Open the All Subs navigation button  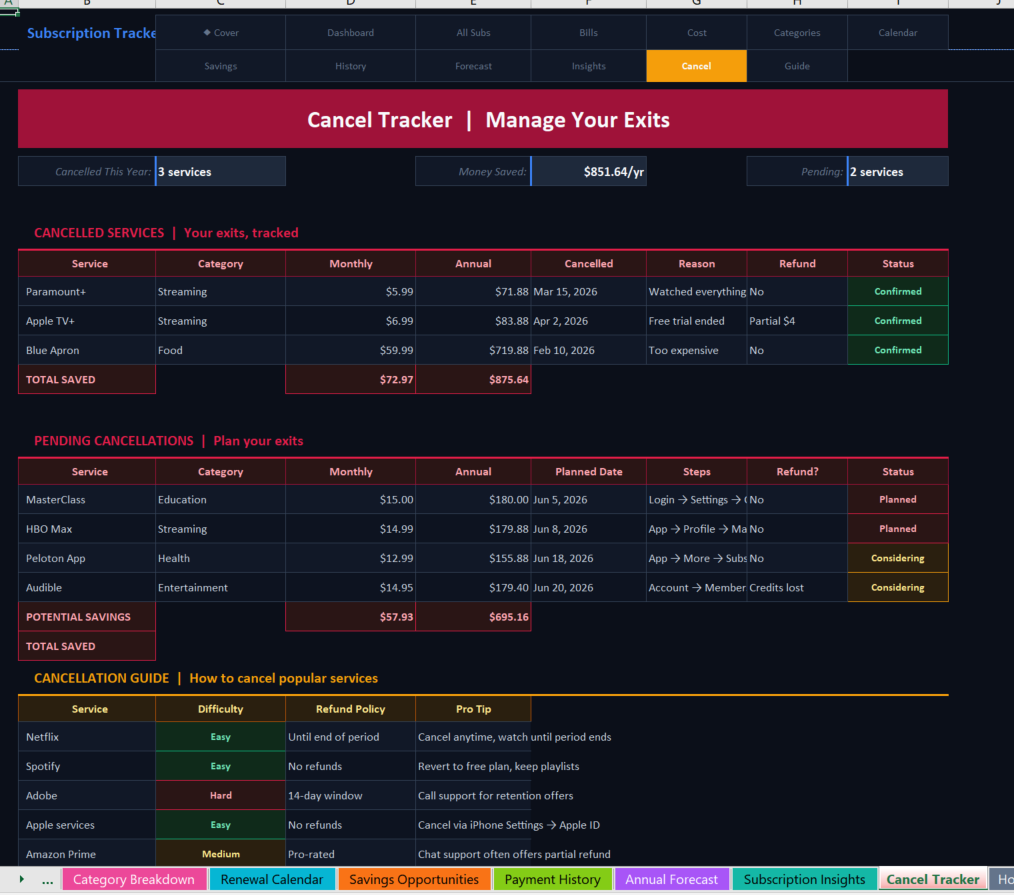click(473, 32)
